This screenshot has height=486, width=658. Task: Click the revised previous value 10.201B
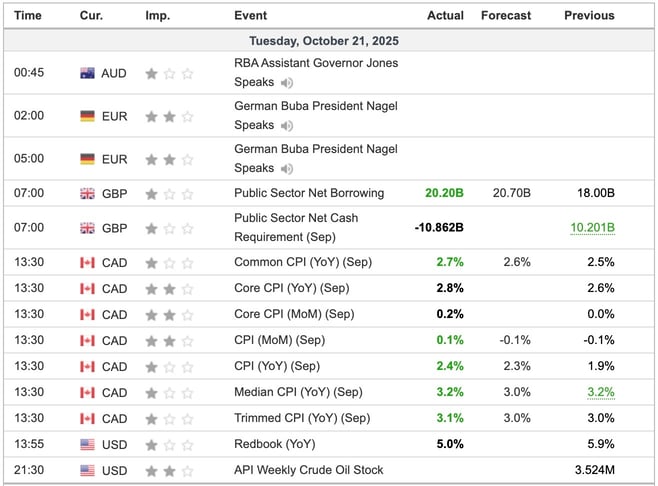592,228
